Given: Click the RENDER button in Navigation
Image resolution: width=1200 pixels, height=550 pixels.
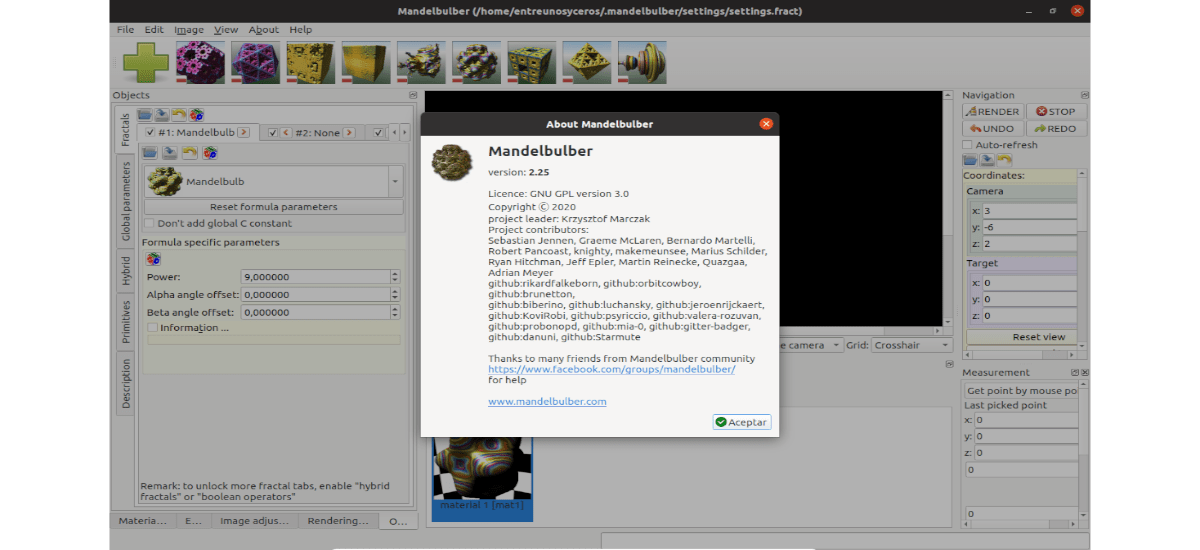Looking at the screenshot, I should (992, 112).
